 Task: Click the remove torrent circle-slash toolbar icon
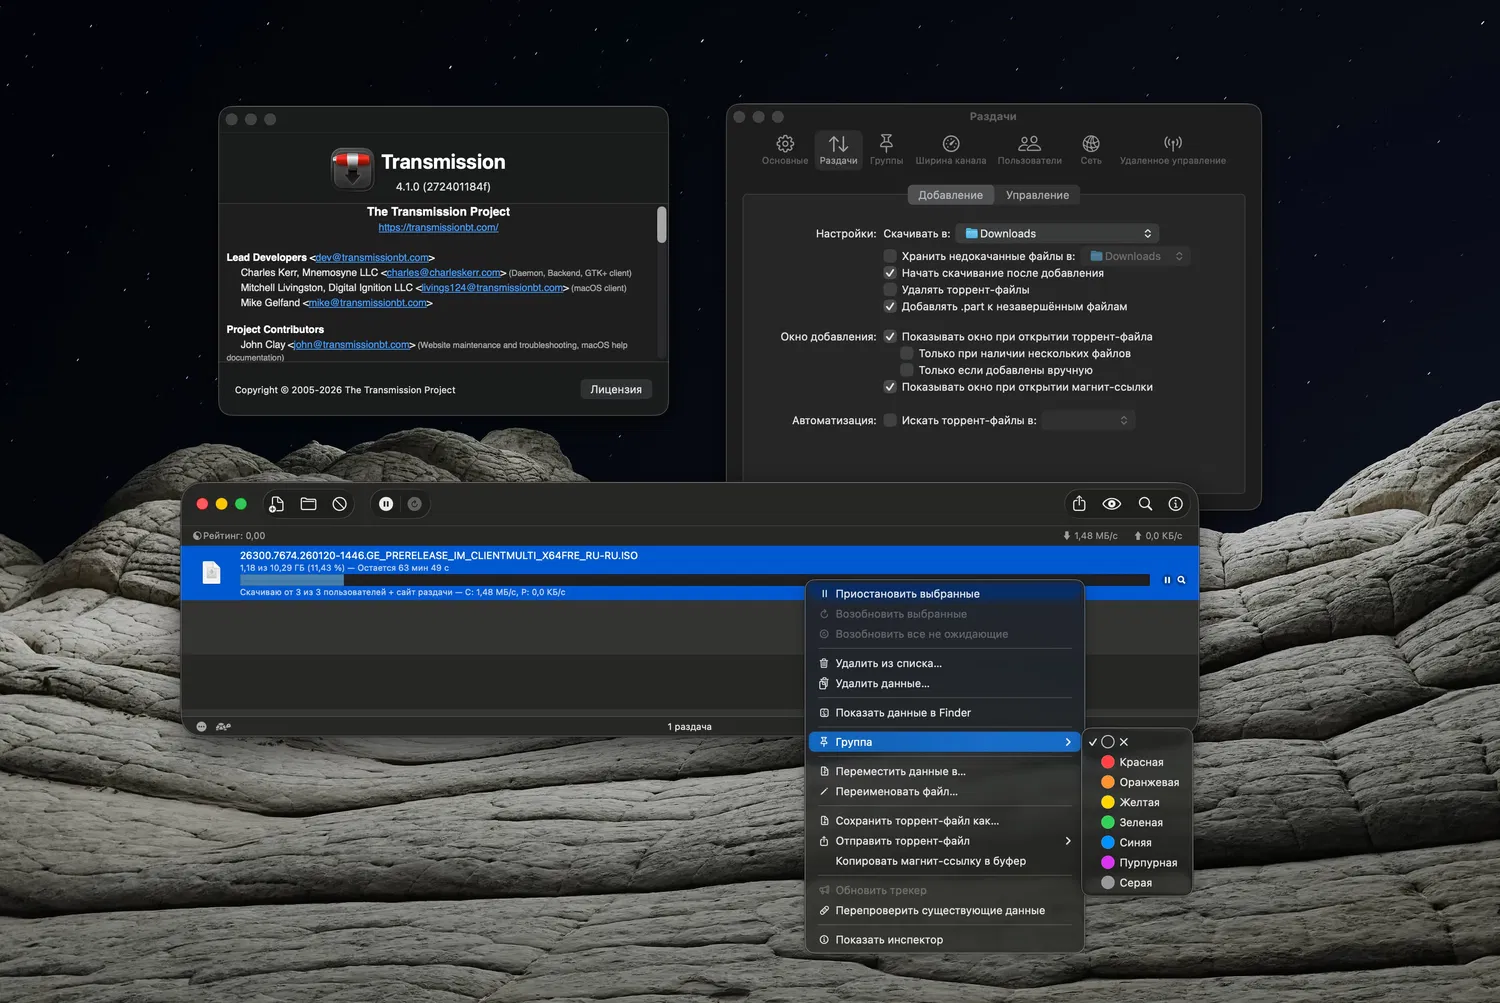click(x=340, y=504)
